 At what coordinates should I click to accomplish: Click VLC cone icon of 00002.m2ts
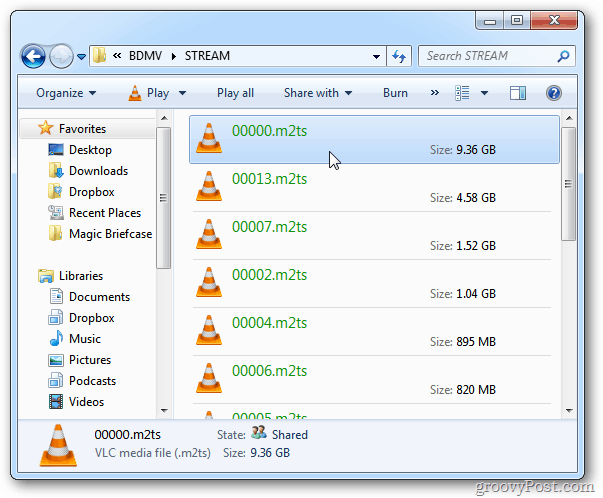click(x=209, y=283)
